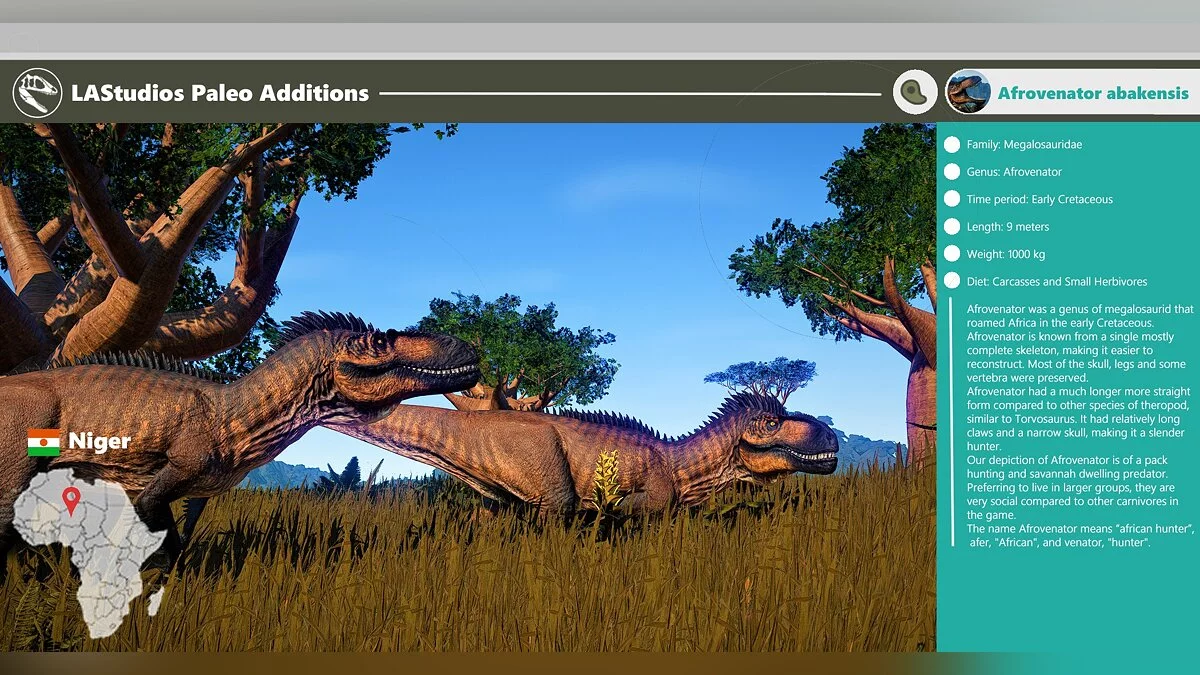Toggle the Weight: 1000 kg stat marker
This screenshot has width=1200, height=675.
pyautogui.click(x=950, y=254)
